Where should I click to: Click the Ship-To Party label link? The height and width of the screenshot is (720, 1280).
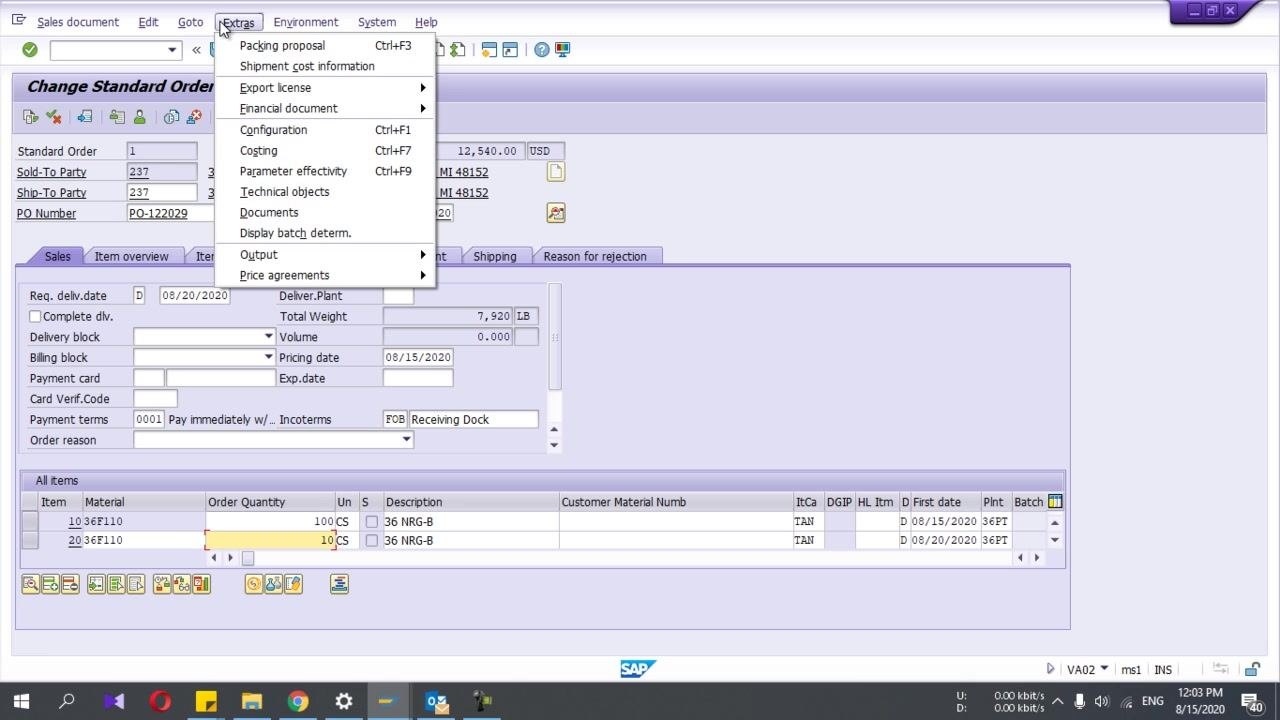[x=51, y=193]
